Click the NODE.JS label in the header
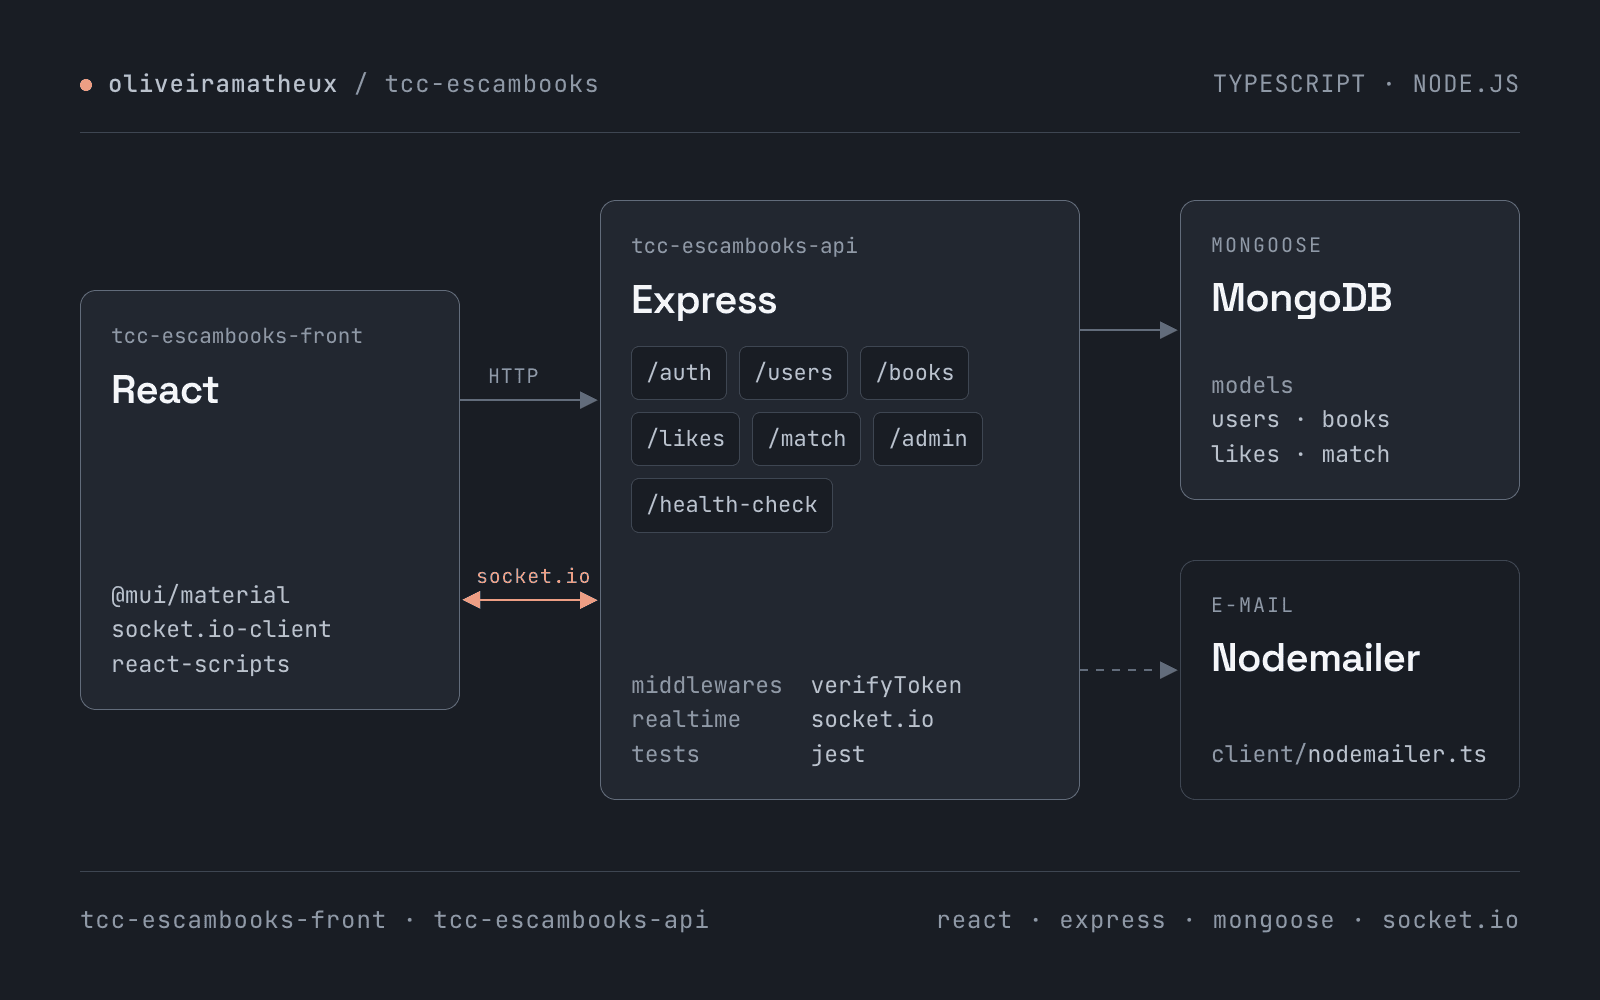 coord(1466,84)
